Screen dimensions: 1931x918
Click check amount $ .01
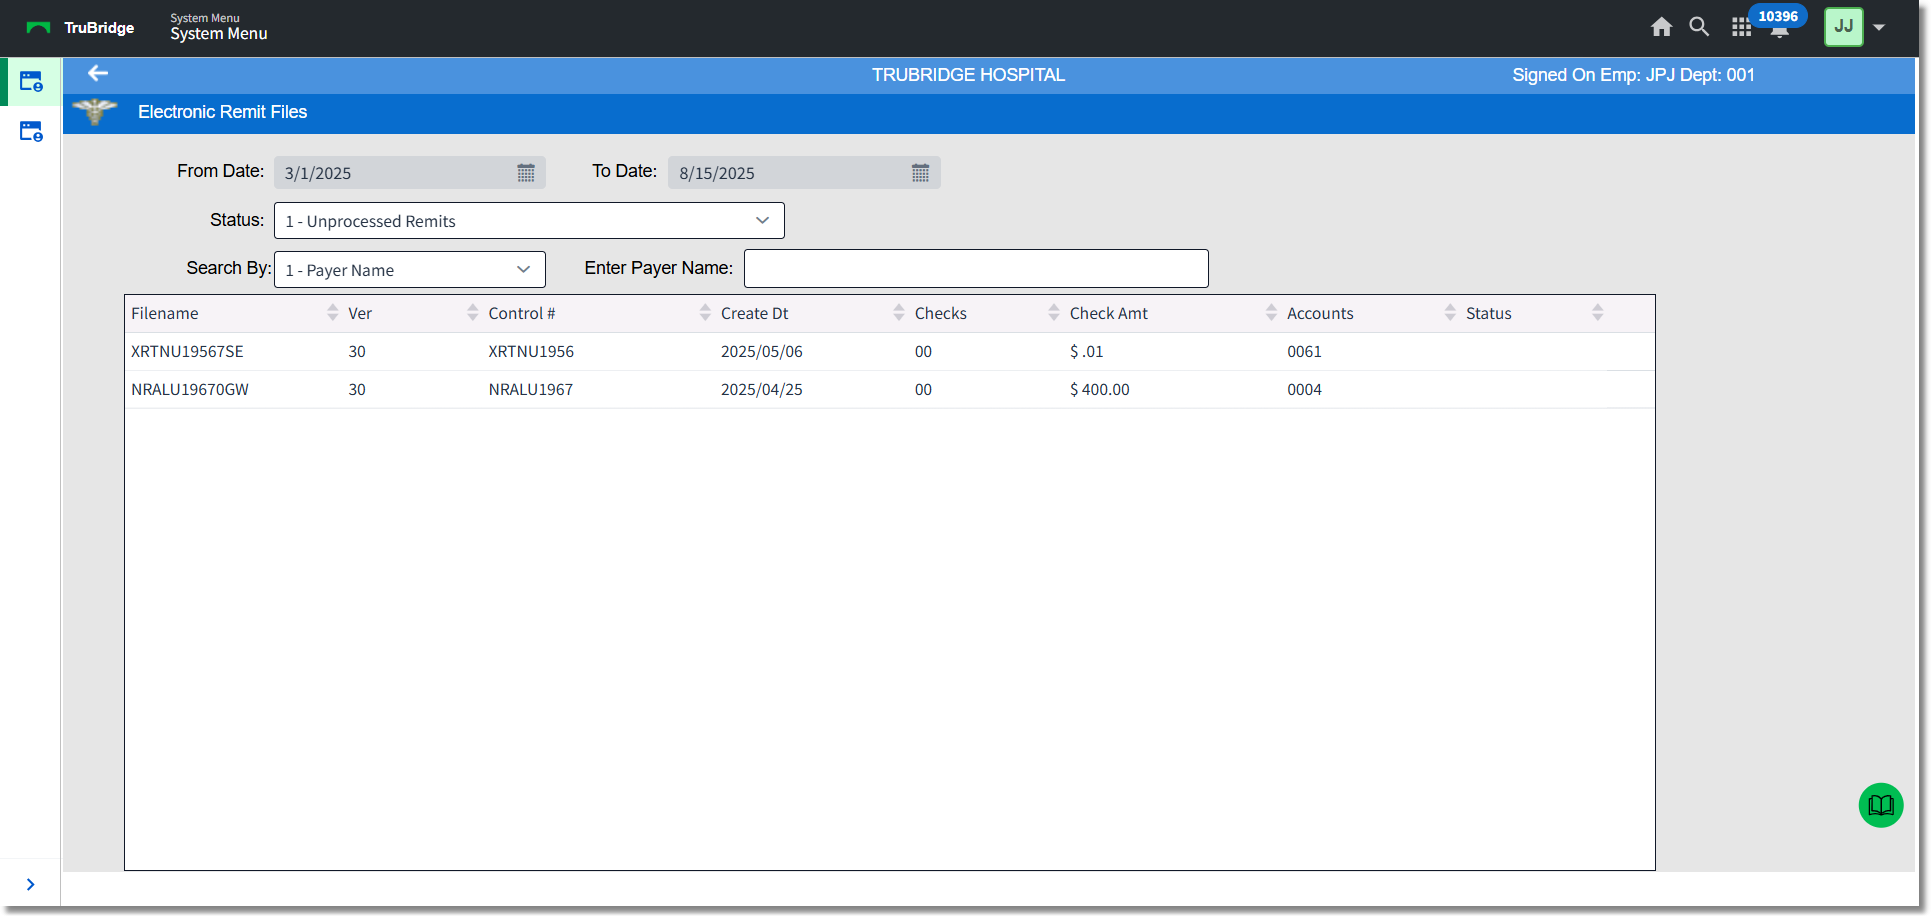pos(1087,351)
